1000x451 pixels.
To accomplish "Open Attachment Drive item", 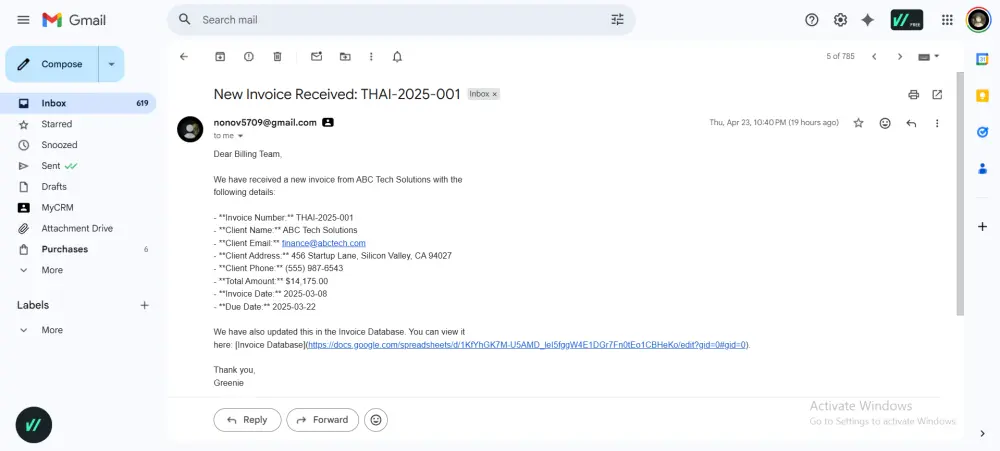I will coord(78,228).
